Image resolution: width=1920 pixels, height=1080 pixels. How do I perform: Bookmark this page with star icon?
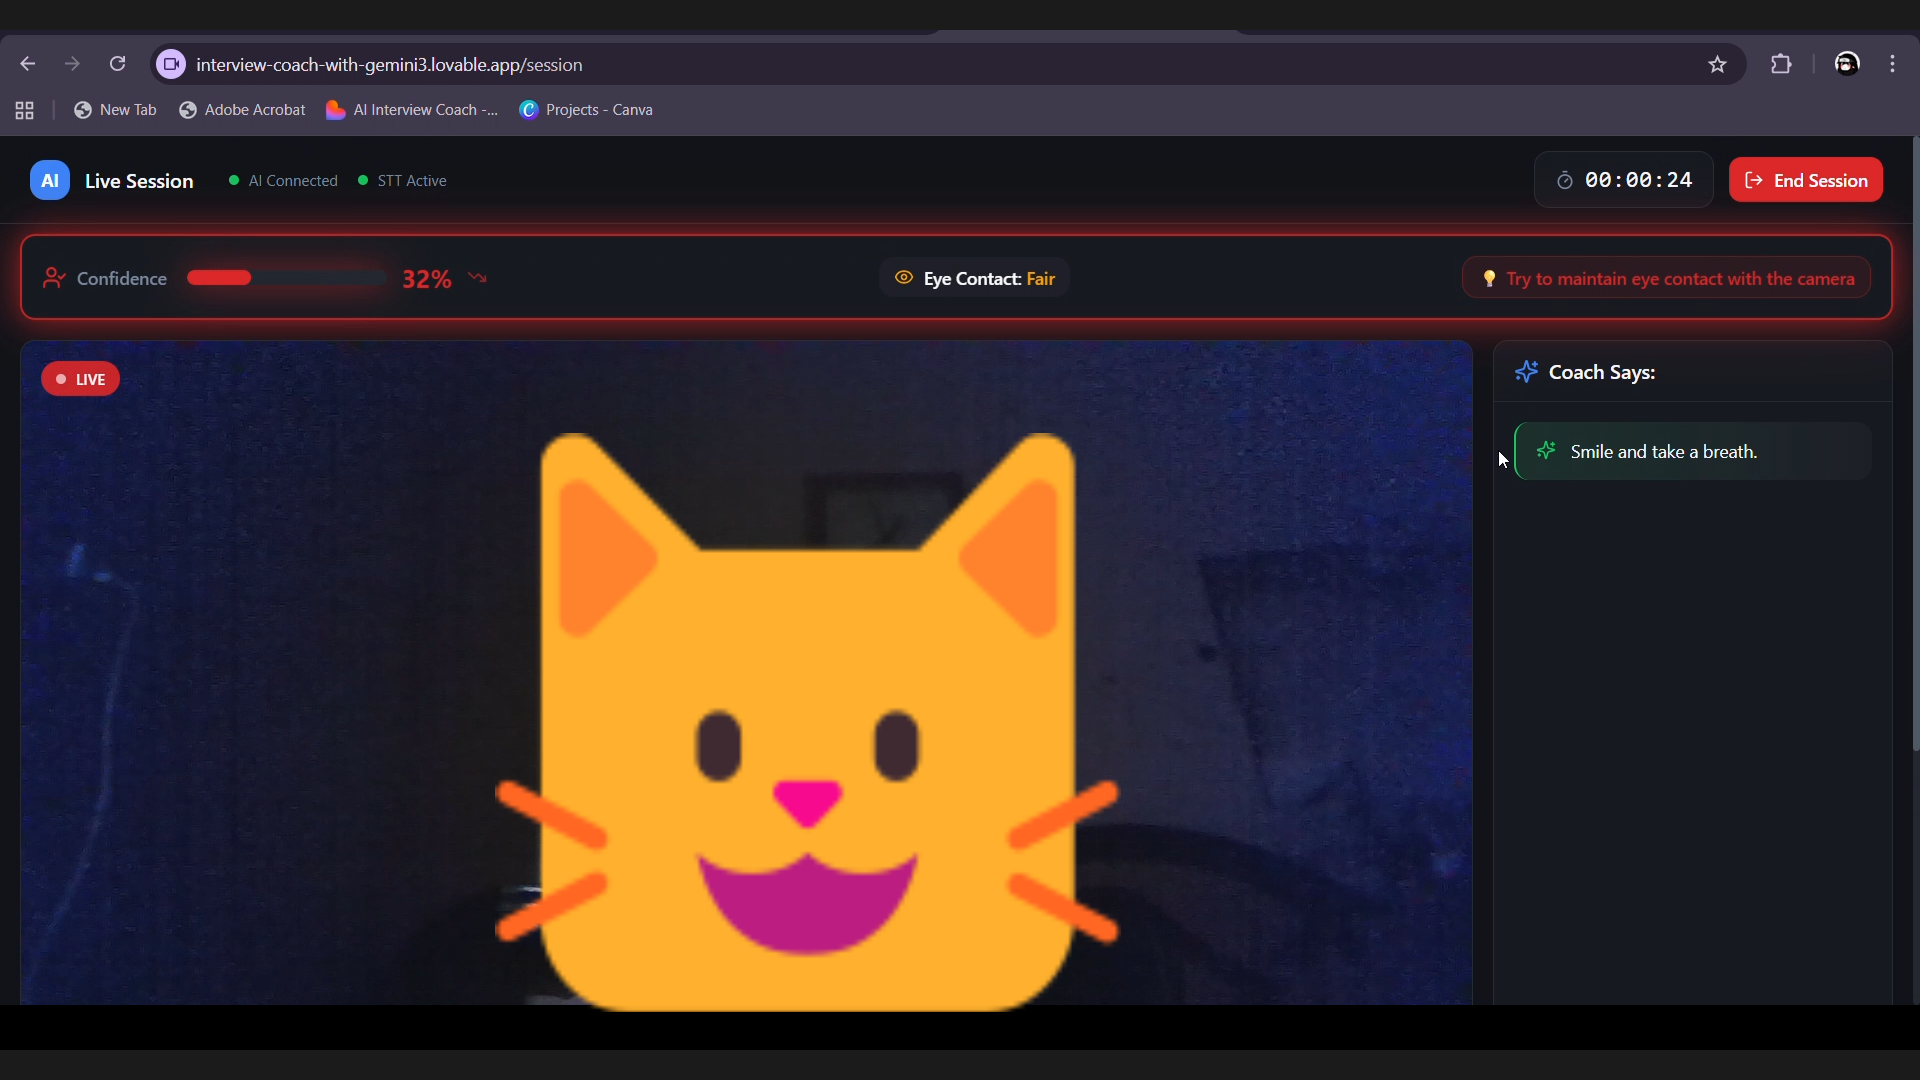click(x=1717, y=64)
